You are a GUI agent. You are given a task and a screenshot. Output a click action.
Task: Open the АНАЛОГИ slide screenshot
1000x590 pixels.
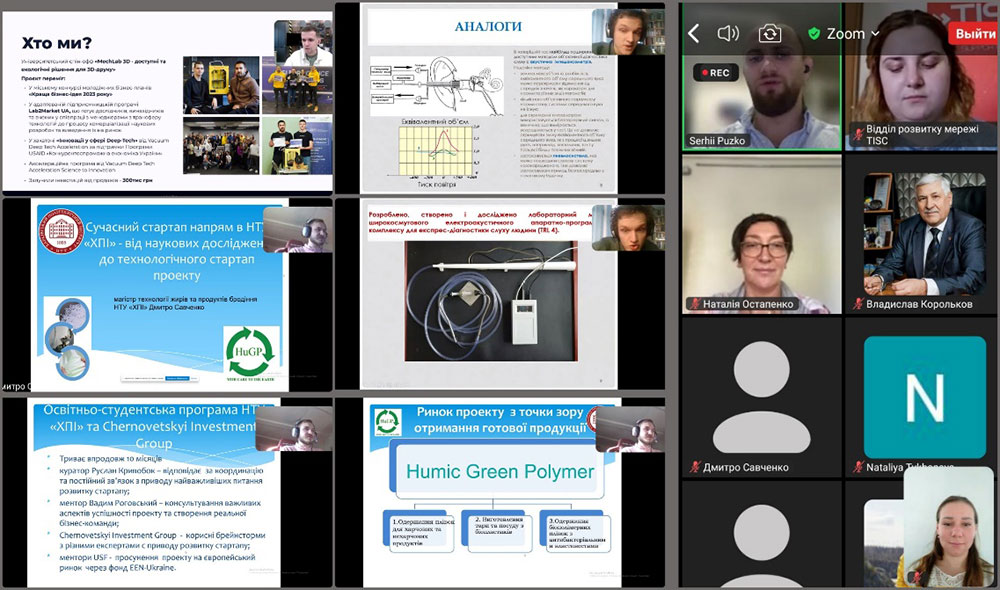(499, 97)
